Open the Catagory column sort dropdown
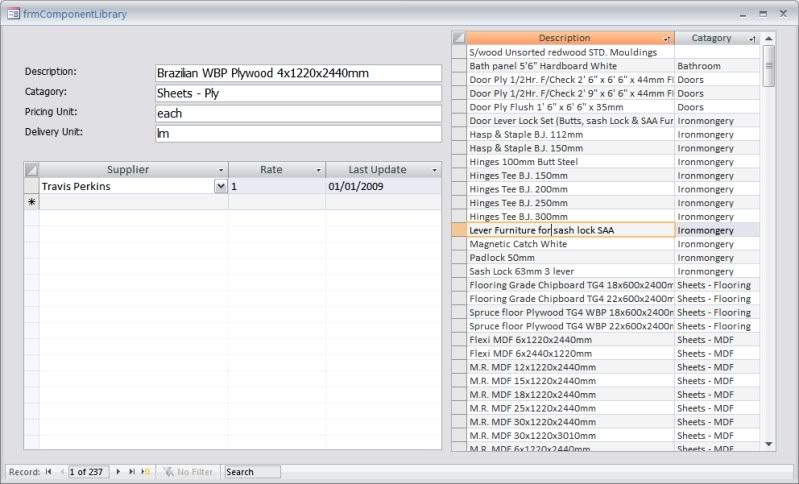This screenshot has height=484, width=799. 753,39
